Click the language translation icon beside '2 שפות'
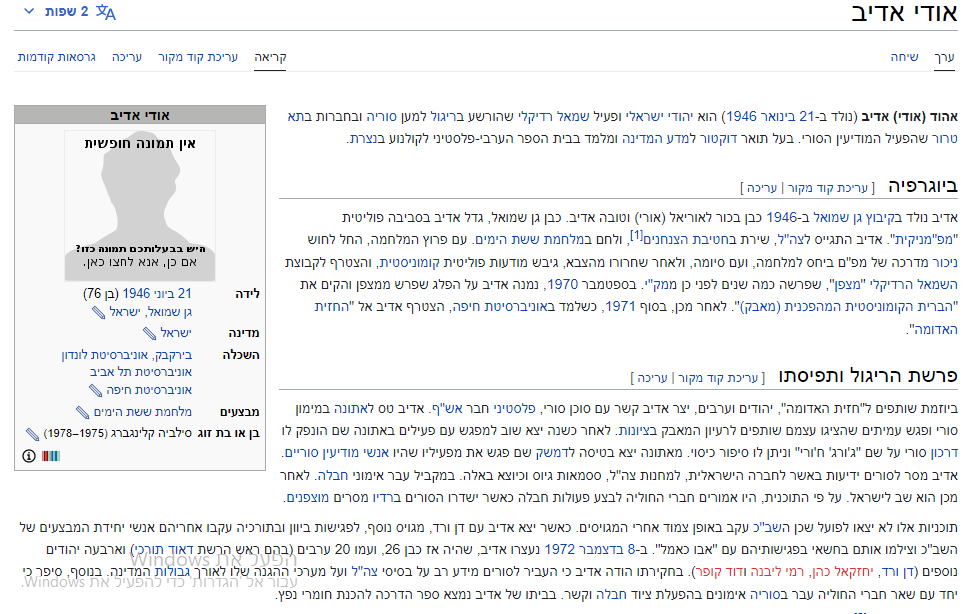The height and width of the screenshot is (614, 971). click(106, 12)
